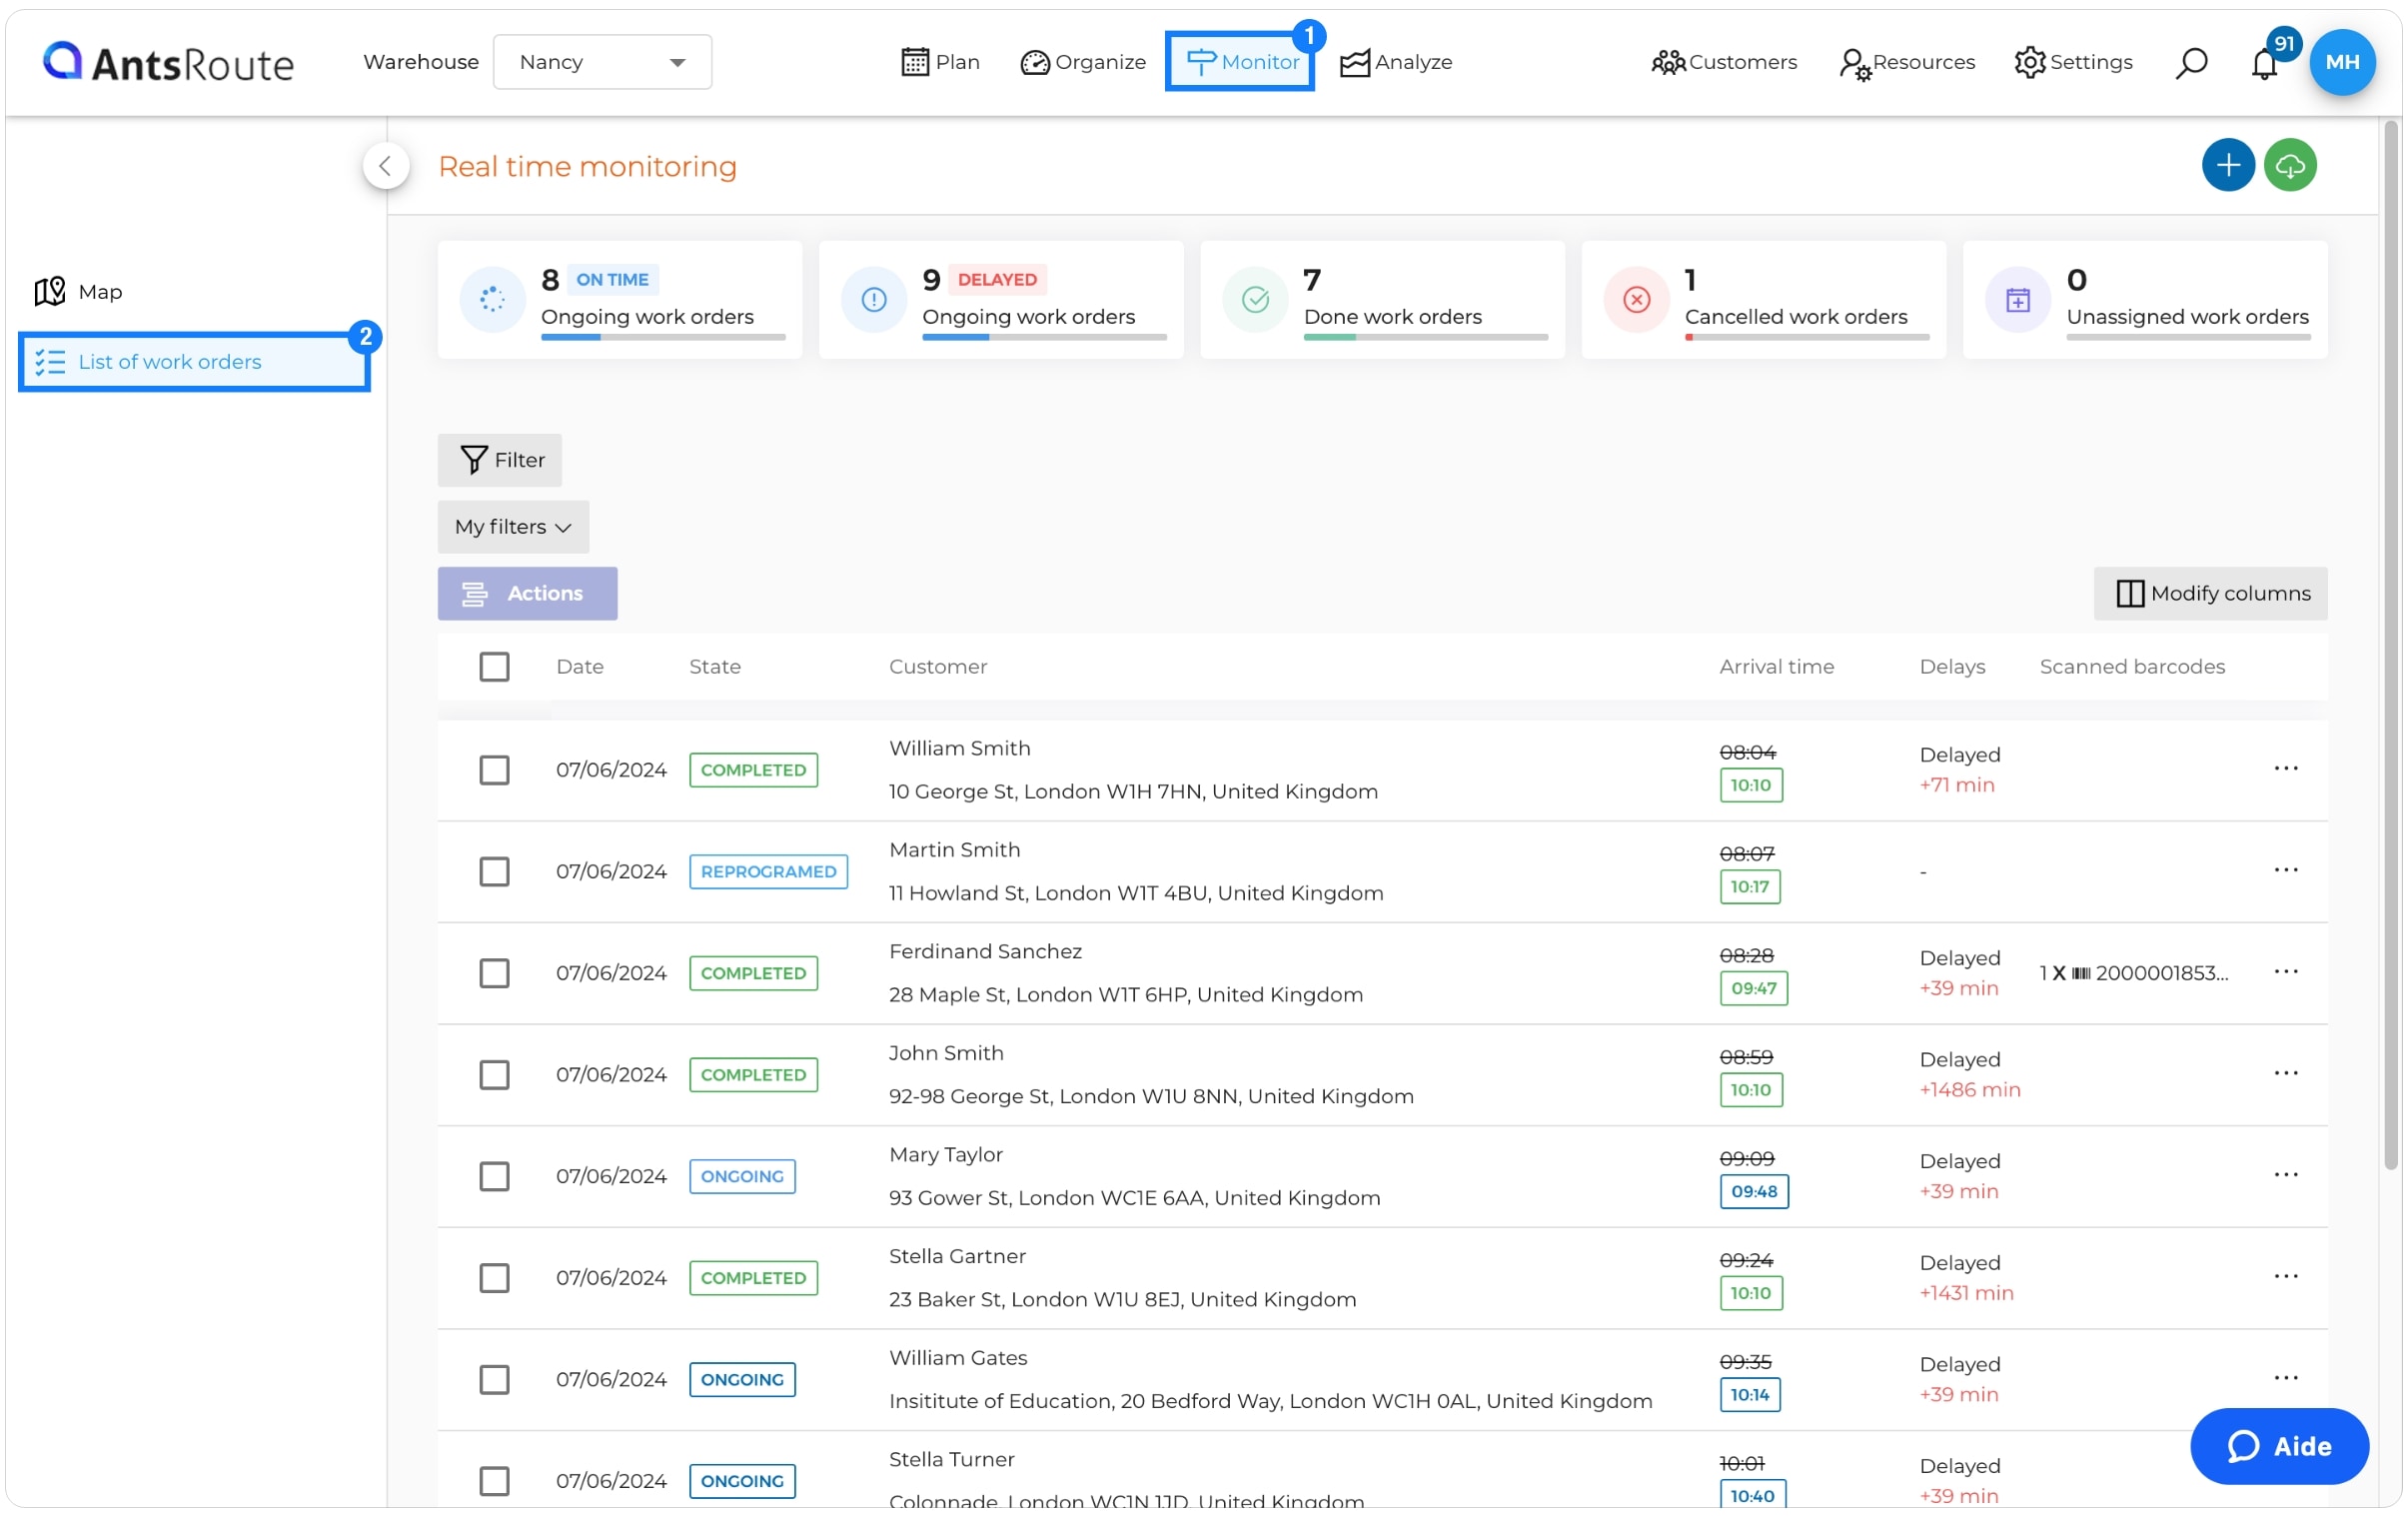Open the Aide chat help button
Image resolution: width=2408 pixels, height=1516 pixels.
point(2278,1445)
